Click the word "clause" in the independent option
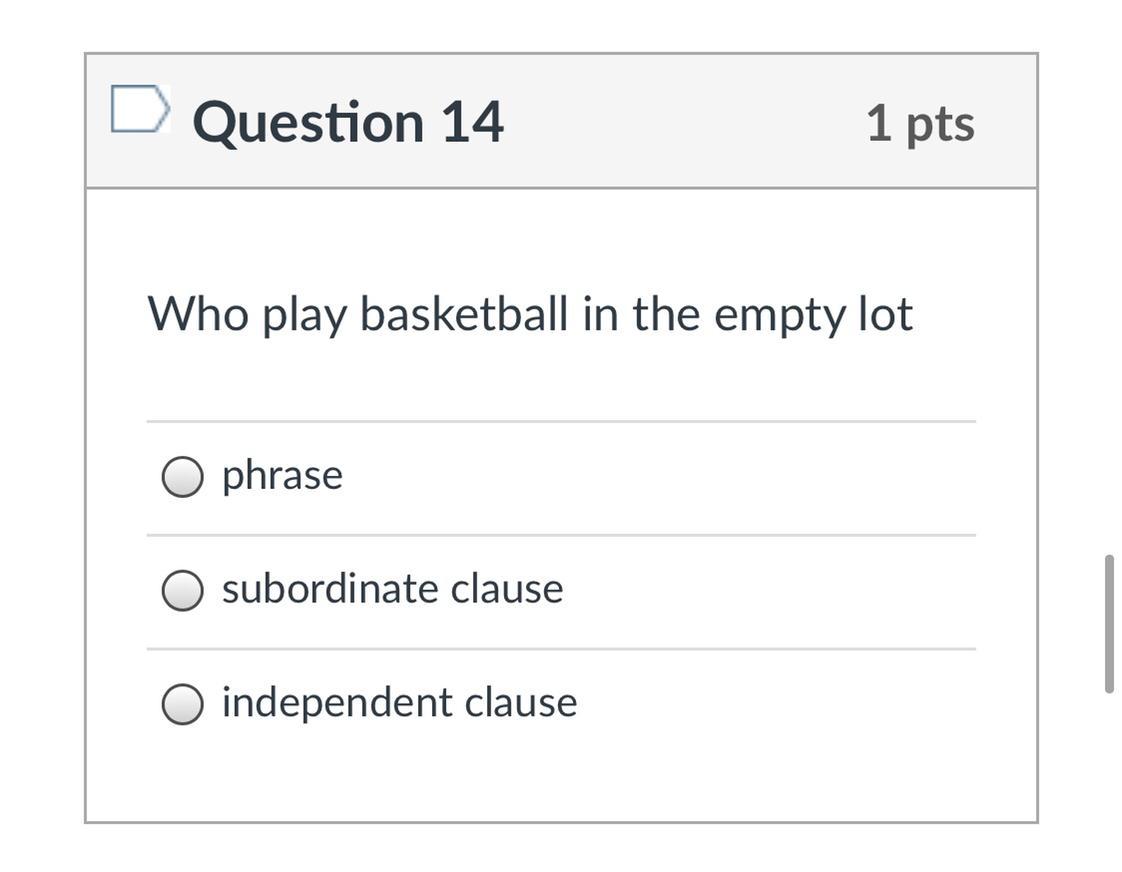 coord(521,702)
